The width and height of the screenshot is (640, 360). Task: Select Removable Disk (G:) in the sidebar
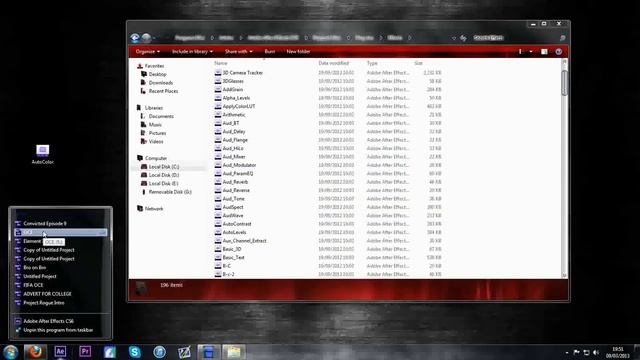point(170,192)
